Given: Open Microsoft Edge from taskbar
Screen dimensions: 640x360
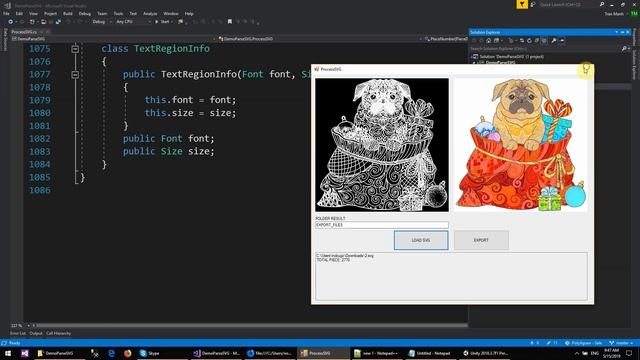Looking at the screenshot, I should (x=111, y=353).
